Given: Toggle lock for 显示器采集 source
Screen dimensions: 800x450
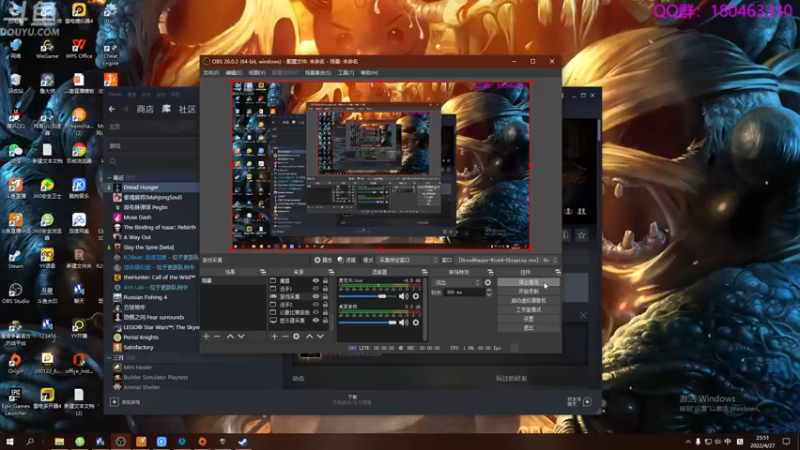Looking at the screenshot, I should pos(325,320).
